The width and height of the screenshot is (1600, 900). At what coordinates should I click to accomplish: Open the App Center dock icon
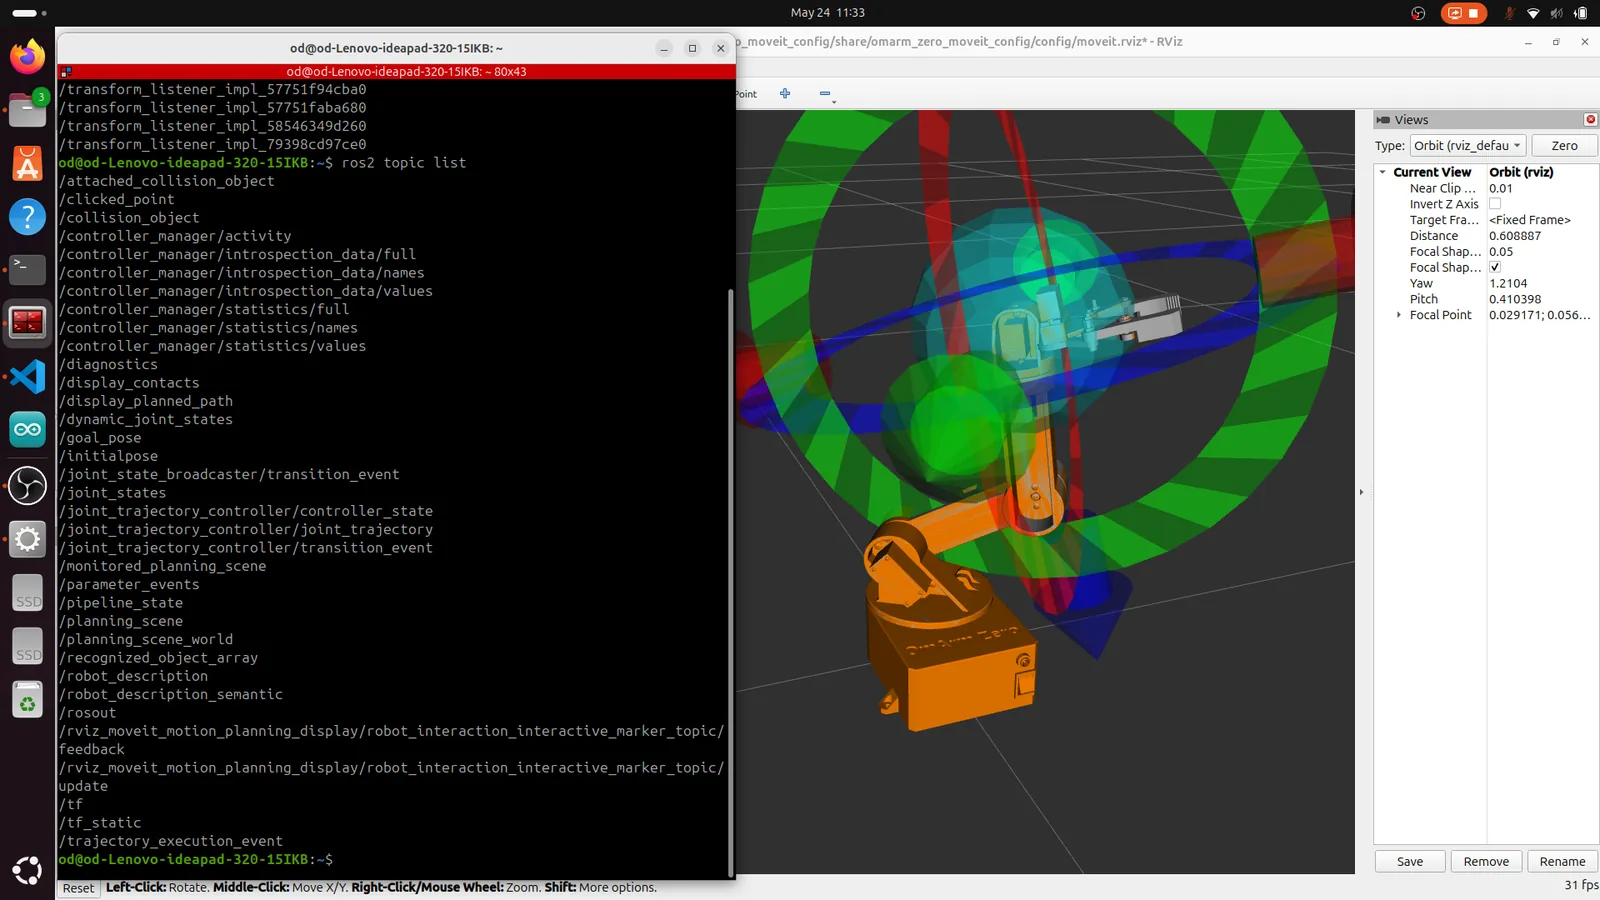(x=27, y=163)
